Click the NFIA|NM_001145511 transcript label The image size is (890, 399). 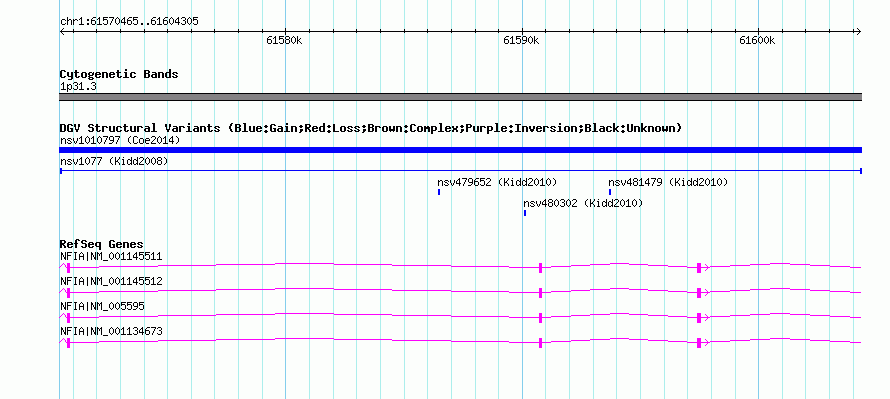pos(111,257)
